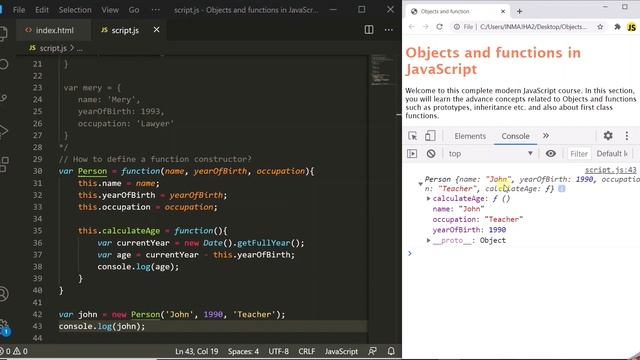The image size is (640, 360).
Task: Open notifications bell in status bar
Action: click(391, 351)
